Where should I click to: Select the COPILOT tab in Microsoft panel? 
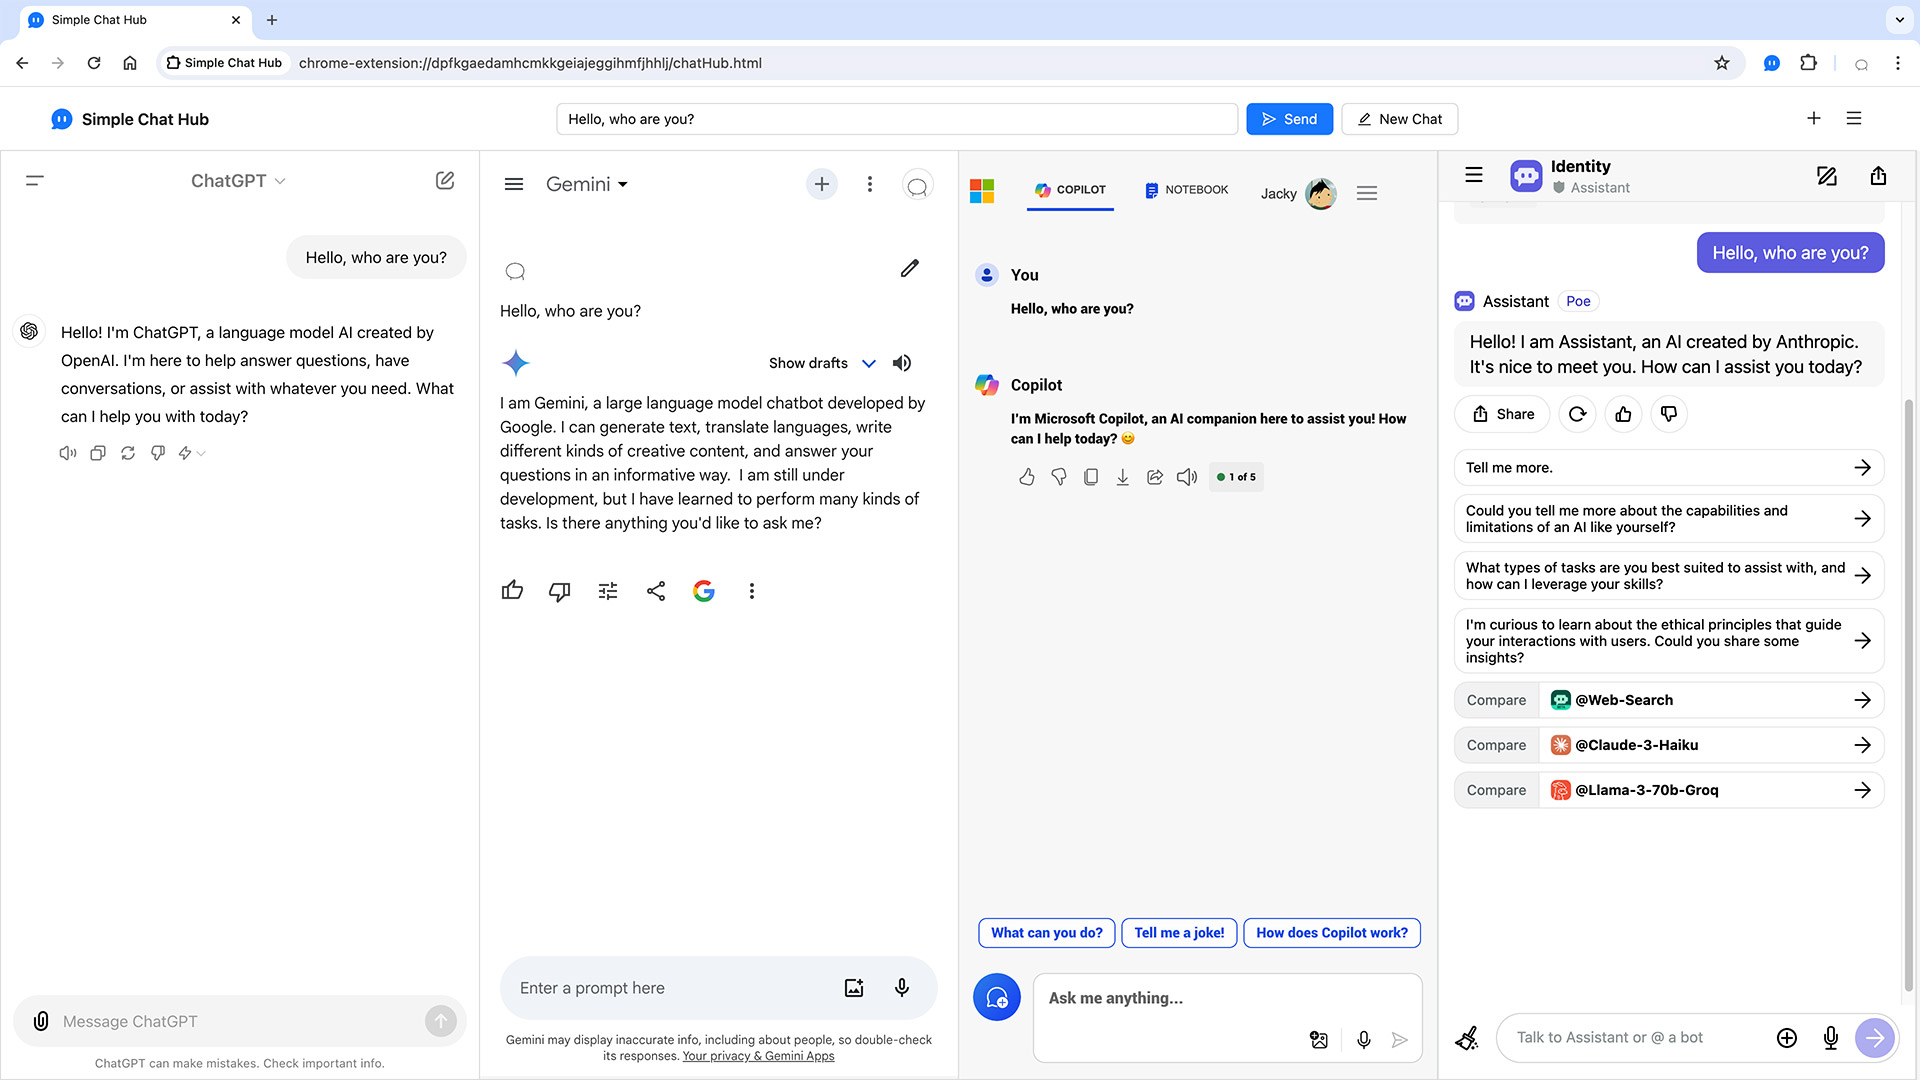tap(1069, 190)
